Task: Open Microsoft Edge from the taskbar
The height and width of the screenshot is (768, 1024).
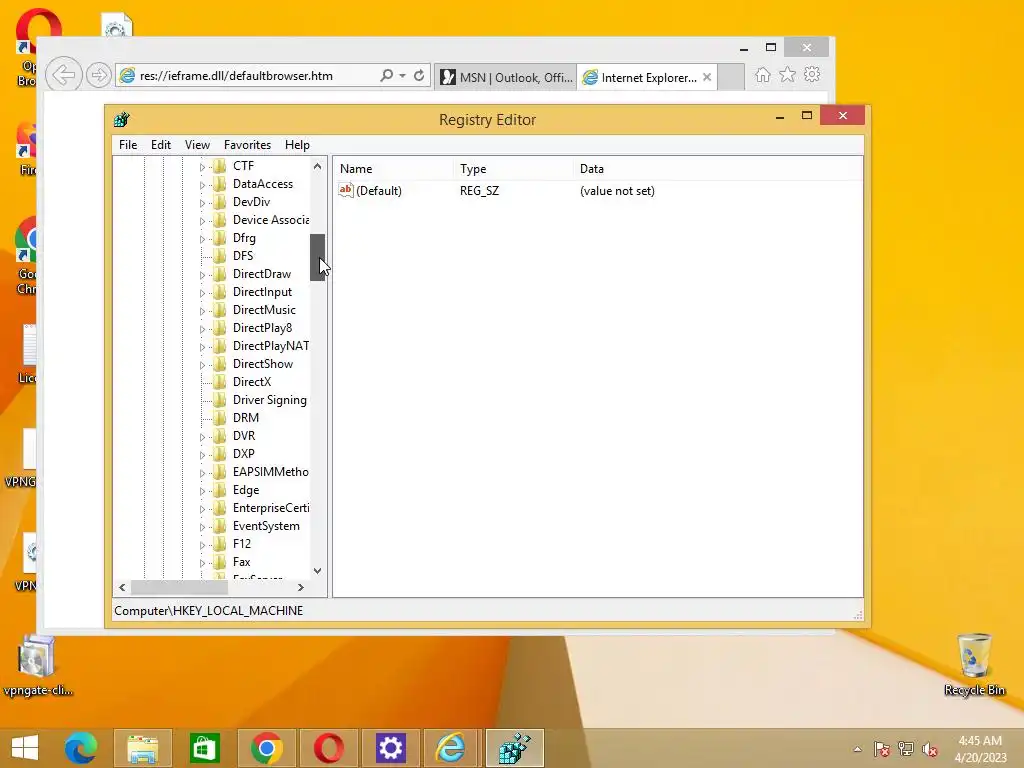Action: coord(81,748)
